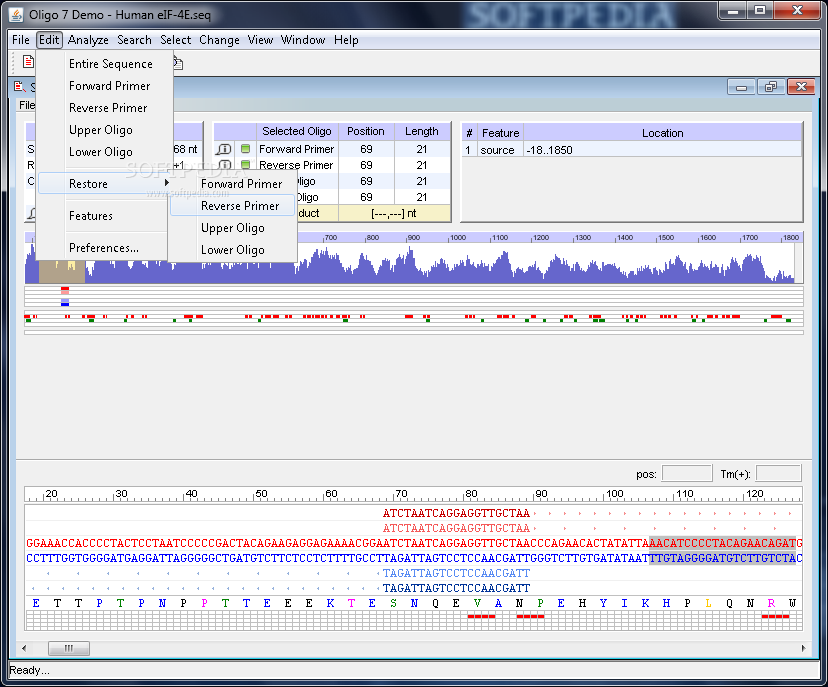The width and height of the screenshot is (828, 687).
Task: Click the scroll right arrow
Action: (803, 648)
